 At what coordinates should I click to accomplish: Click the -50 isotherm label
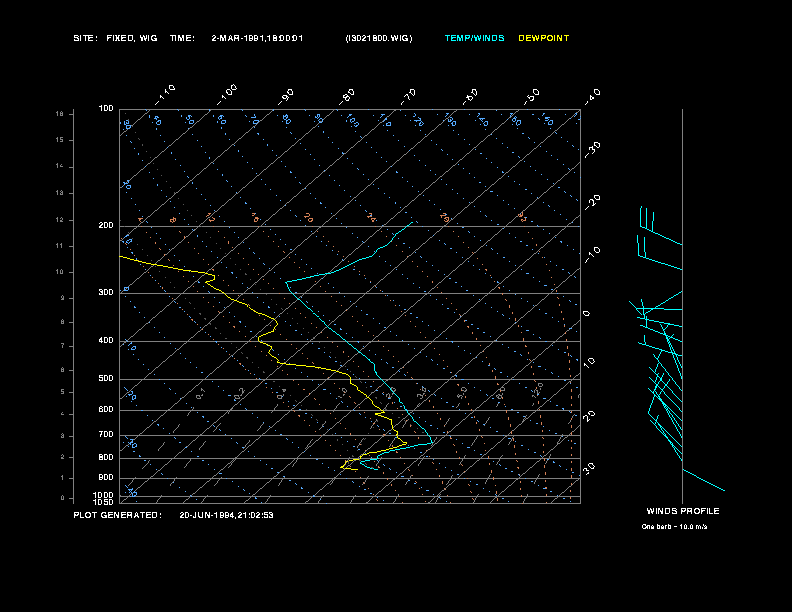(531, 97)
